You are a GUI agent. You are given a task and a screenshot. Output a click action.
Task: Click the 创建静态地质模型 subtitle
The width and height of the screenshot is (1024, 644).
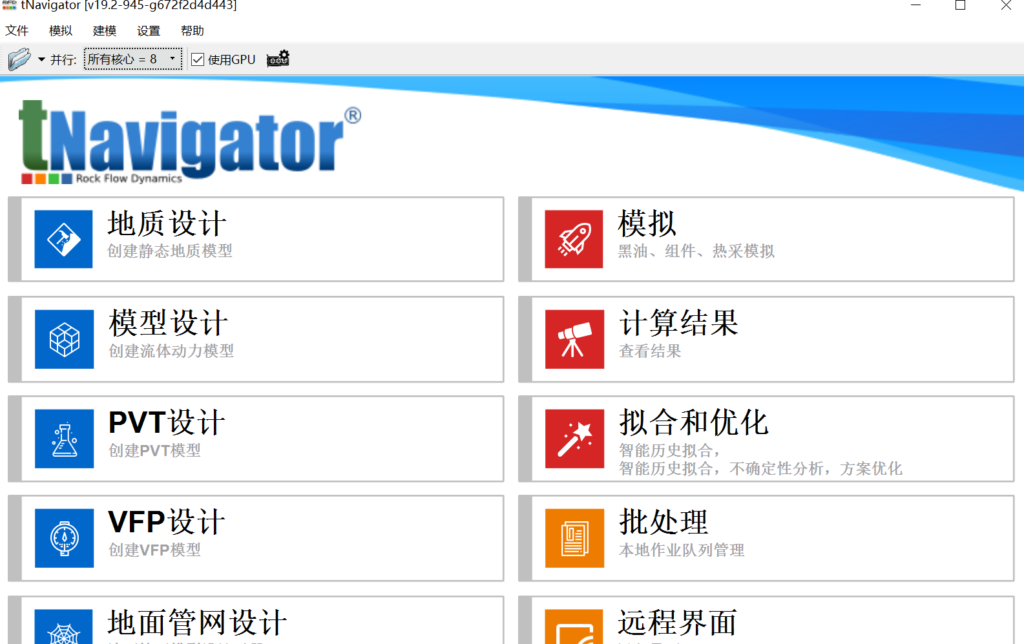(170, 251)
